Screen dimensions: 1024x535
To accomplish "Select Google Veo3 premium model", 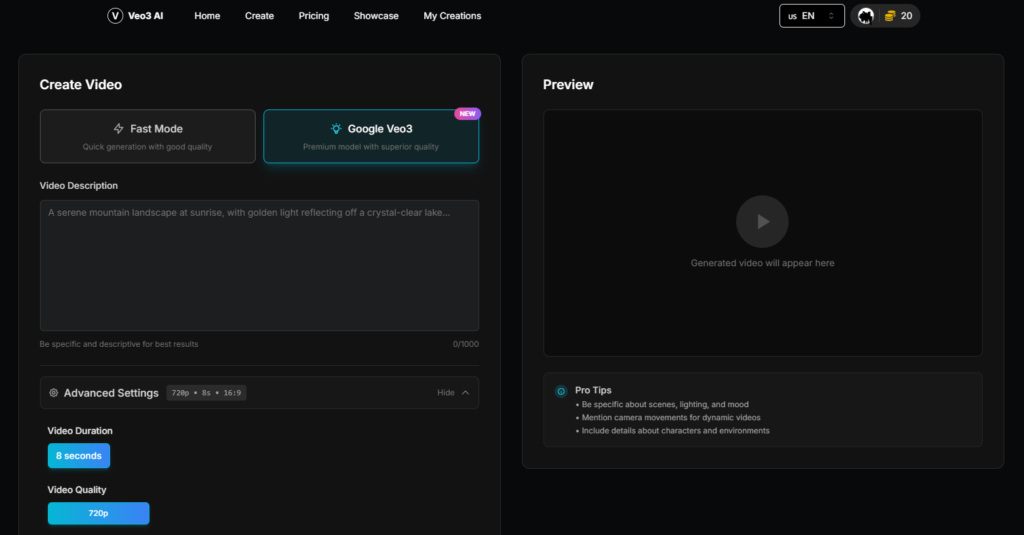I will (371, 136).
